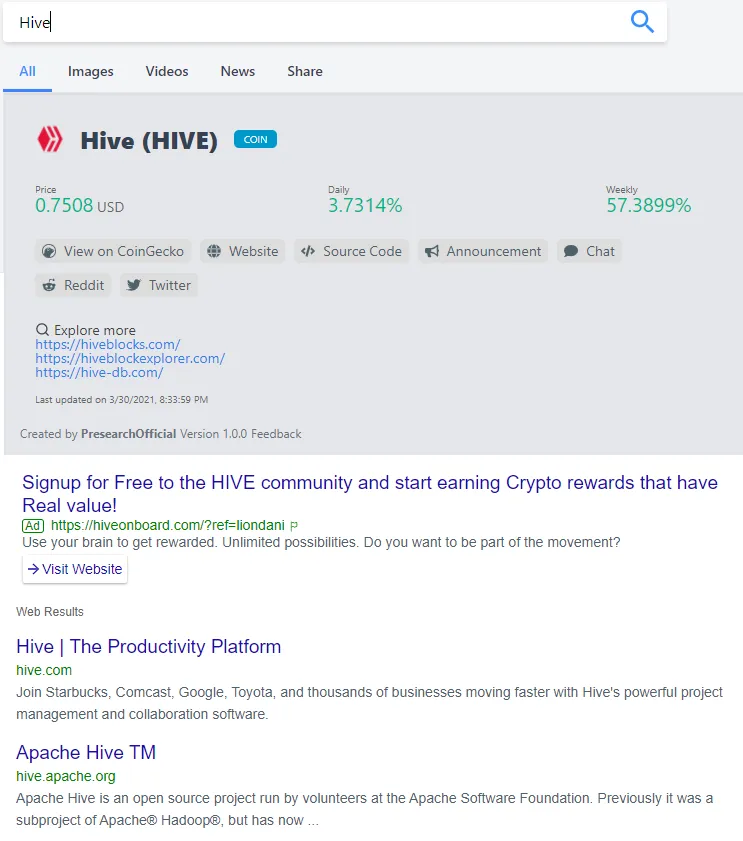743x841 pixels.
Task: Click the code brackets icon for Source Code
Action: 308,252
